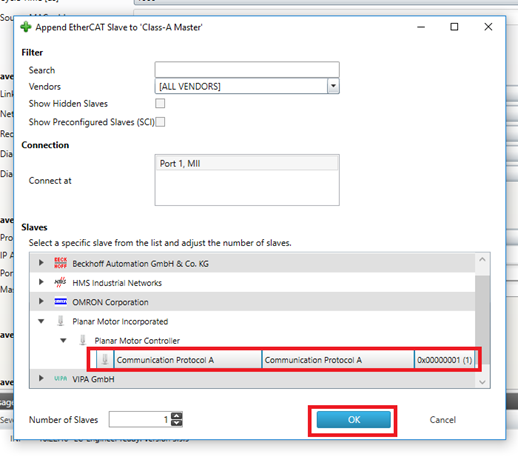The image size is (518, 457).
Task: Collapse the Planar Motor Controller node
Action: coord(63,341)
